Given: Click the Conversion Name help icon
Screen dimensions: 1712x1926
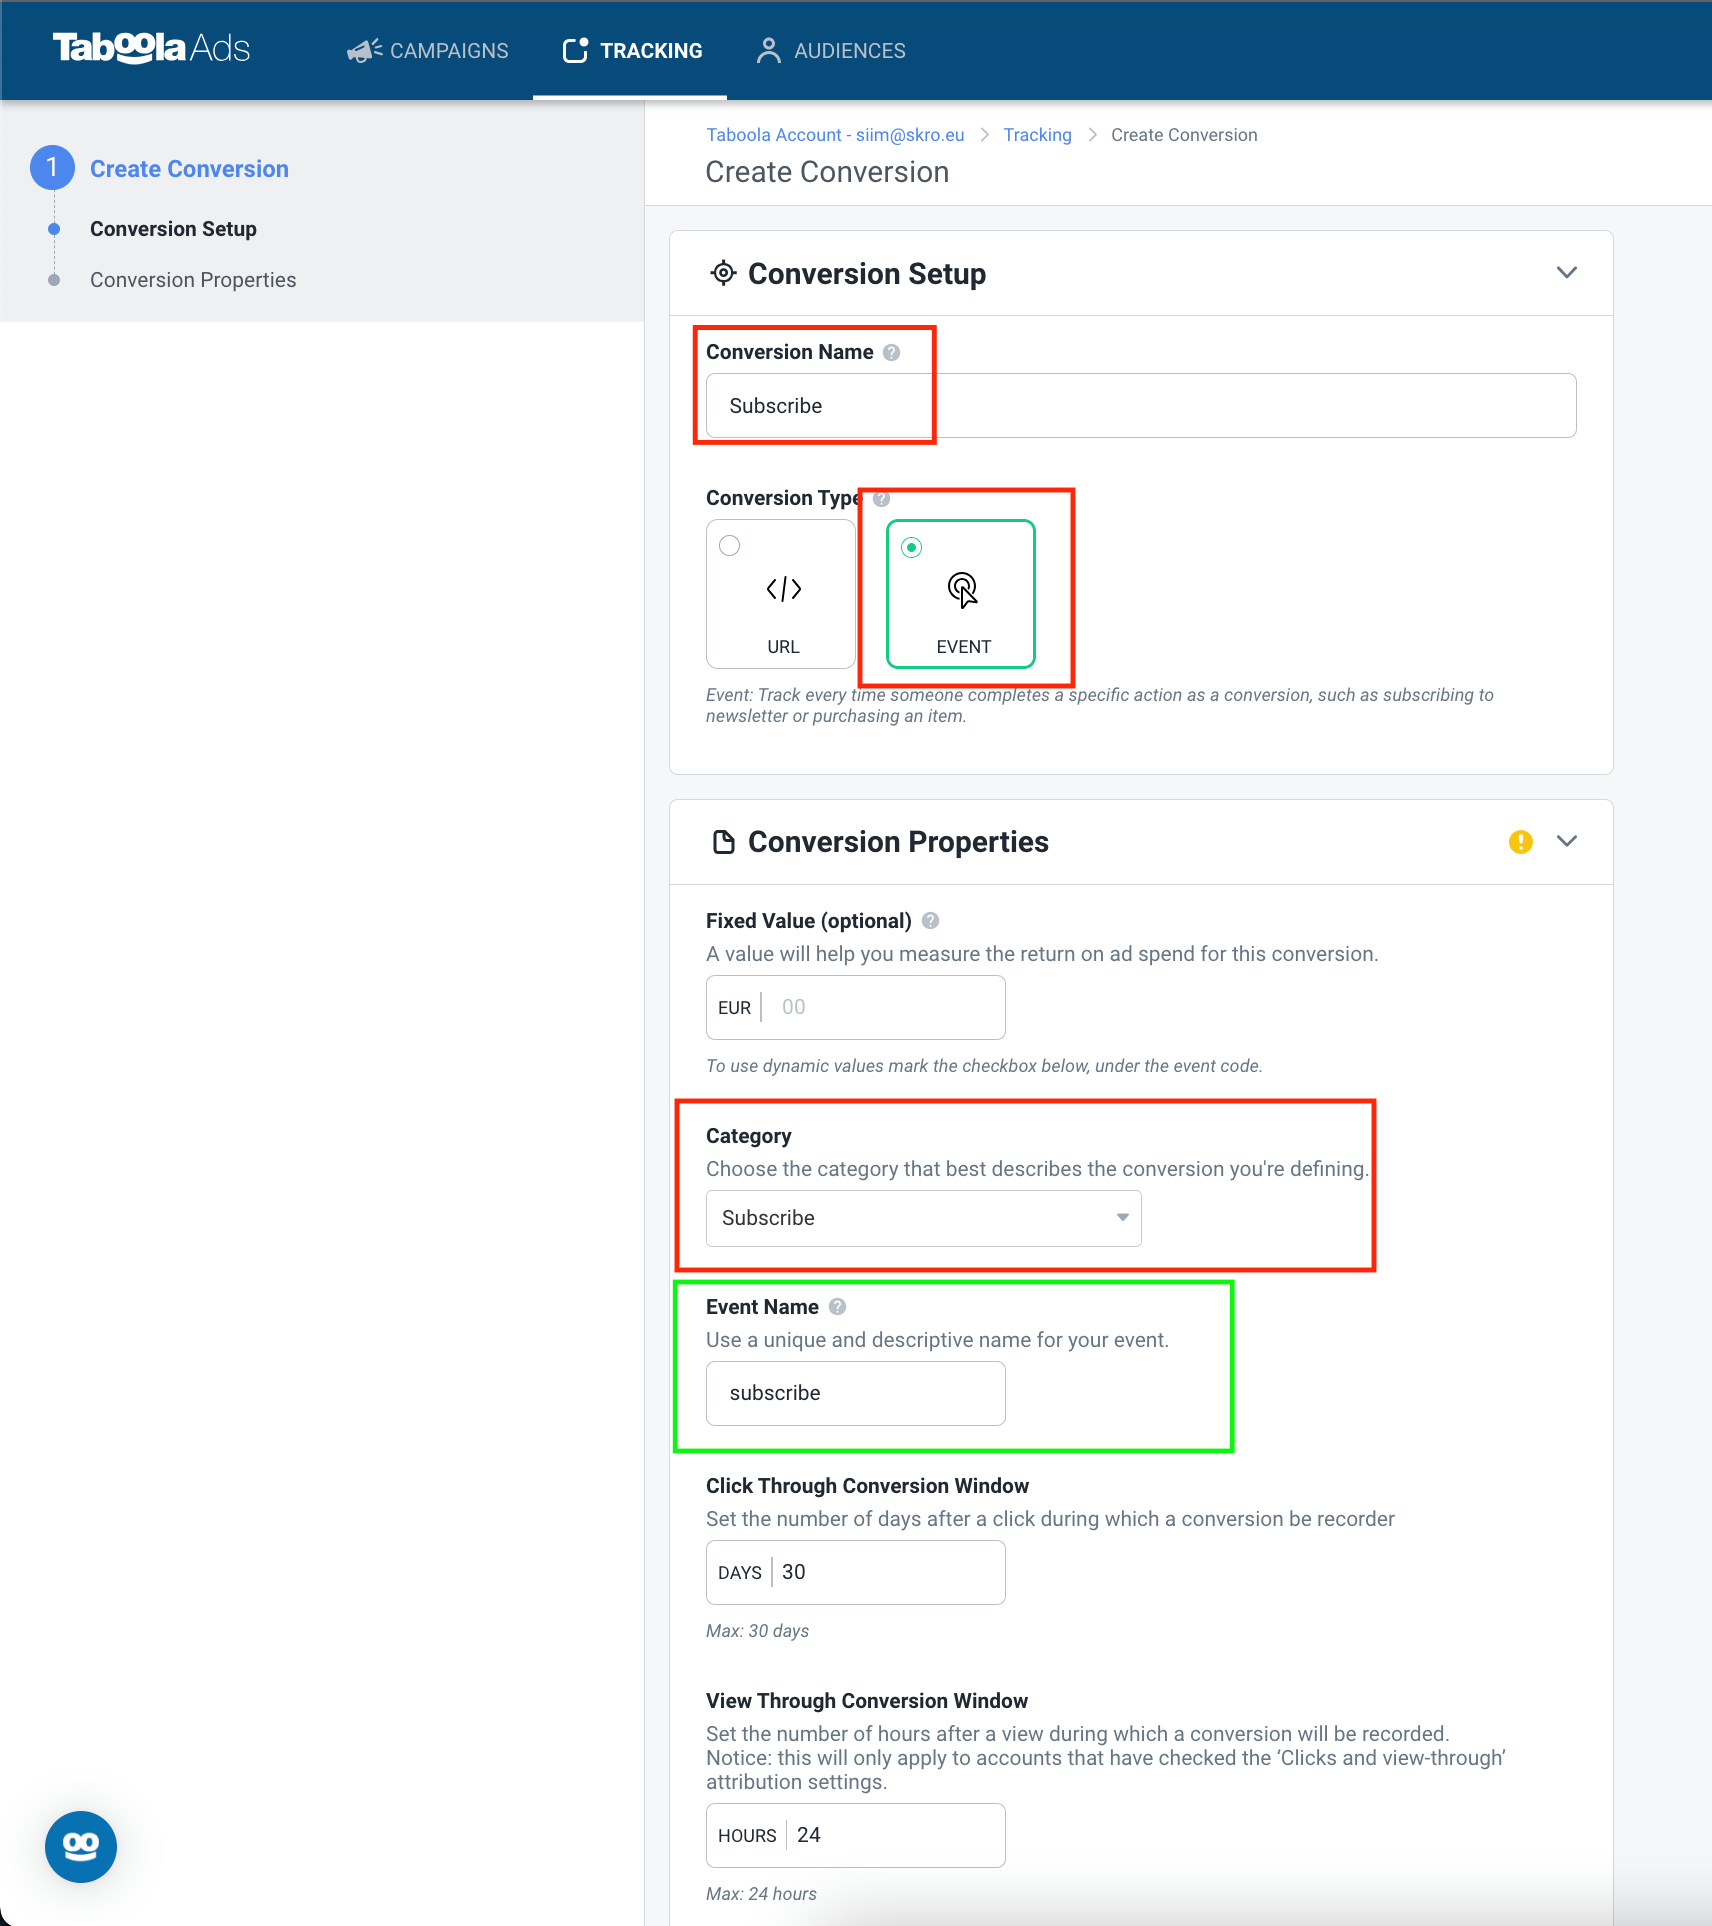Looking at the screenshot, I should point(892,352).
